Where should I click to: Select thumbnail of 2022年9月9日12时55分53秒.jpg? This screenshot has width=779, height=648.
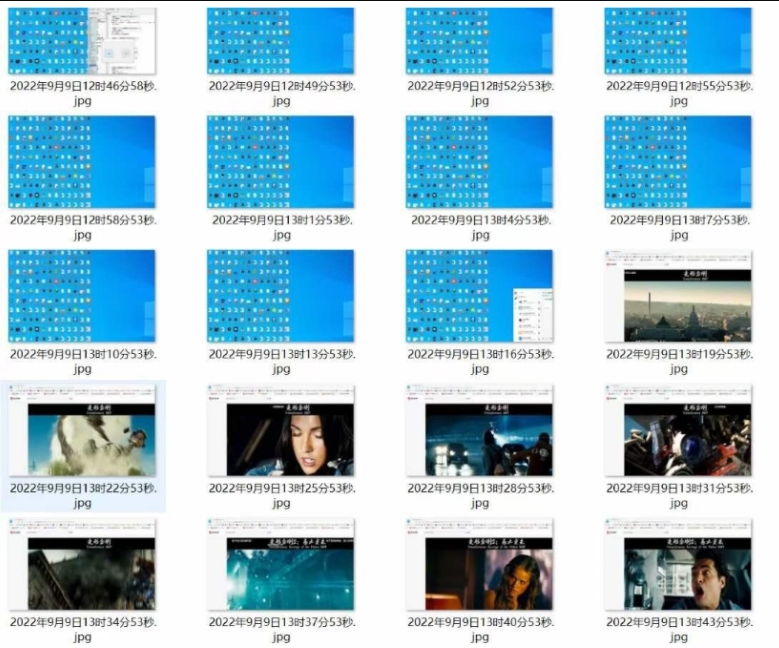[x=678, y=41]
